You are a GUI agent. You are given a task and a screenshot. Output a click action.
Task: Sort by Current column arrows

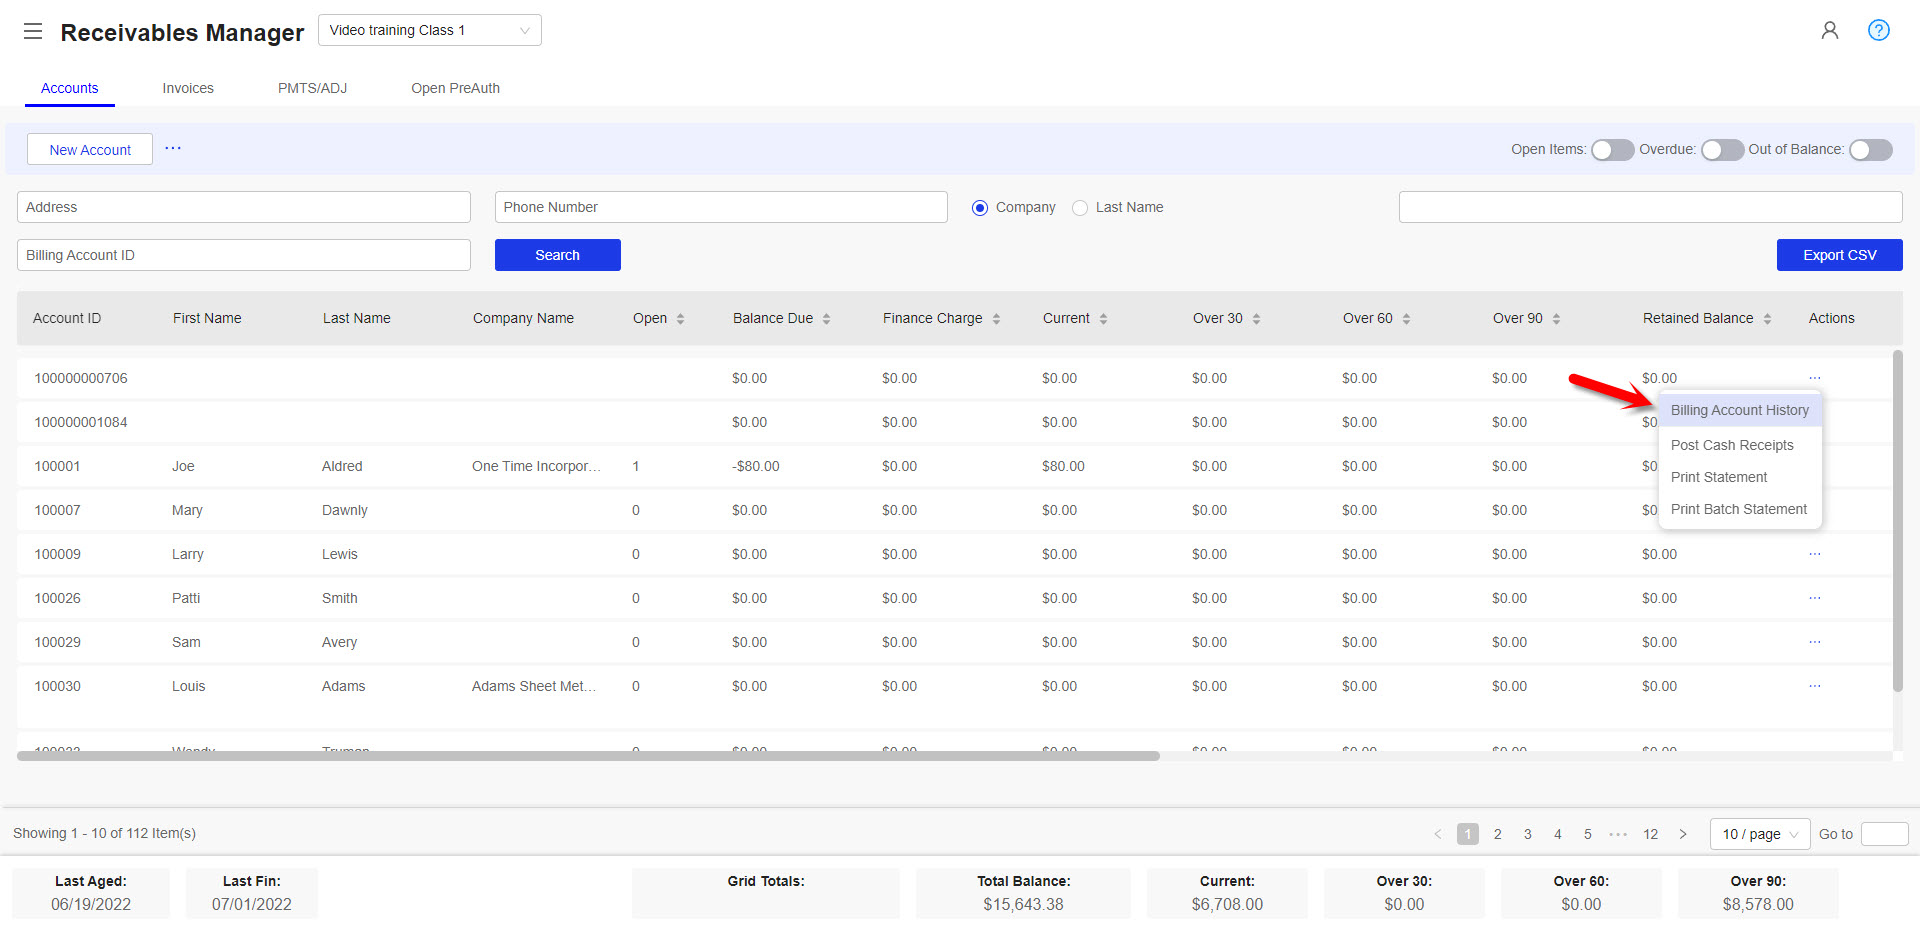point(1103,319)
